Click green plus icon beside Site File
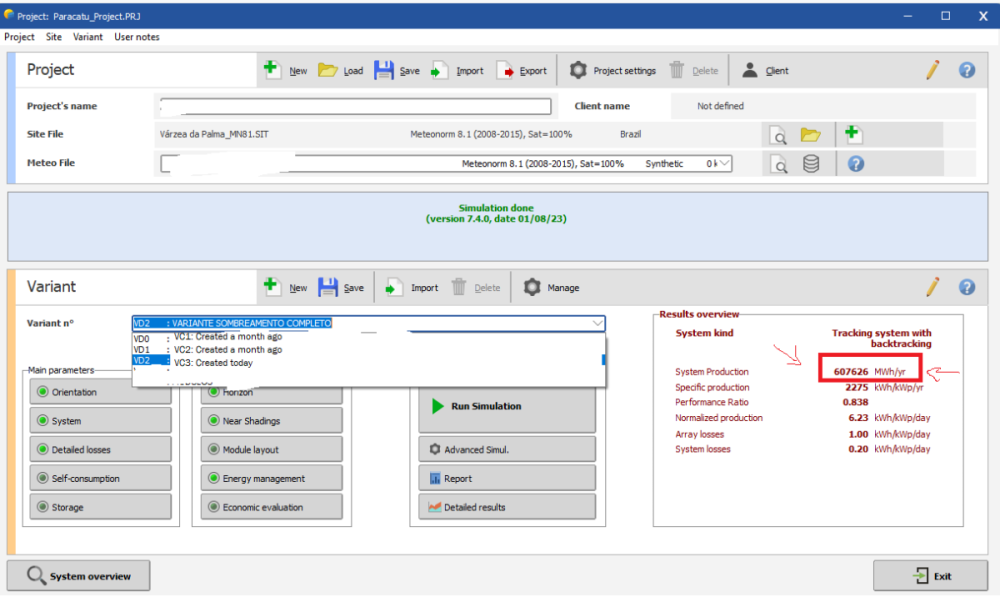Viewport: 1000px width, 597px height. pos(853,134)
